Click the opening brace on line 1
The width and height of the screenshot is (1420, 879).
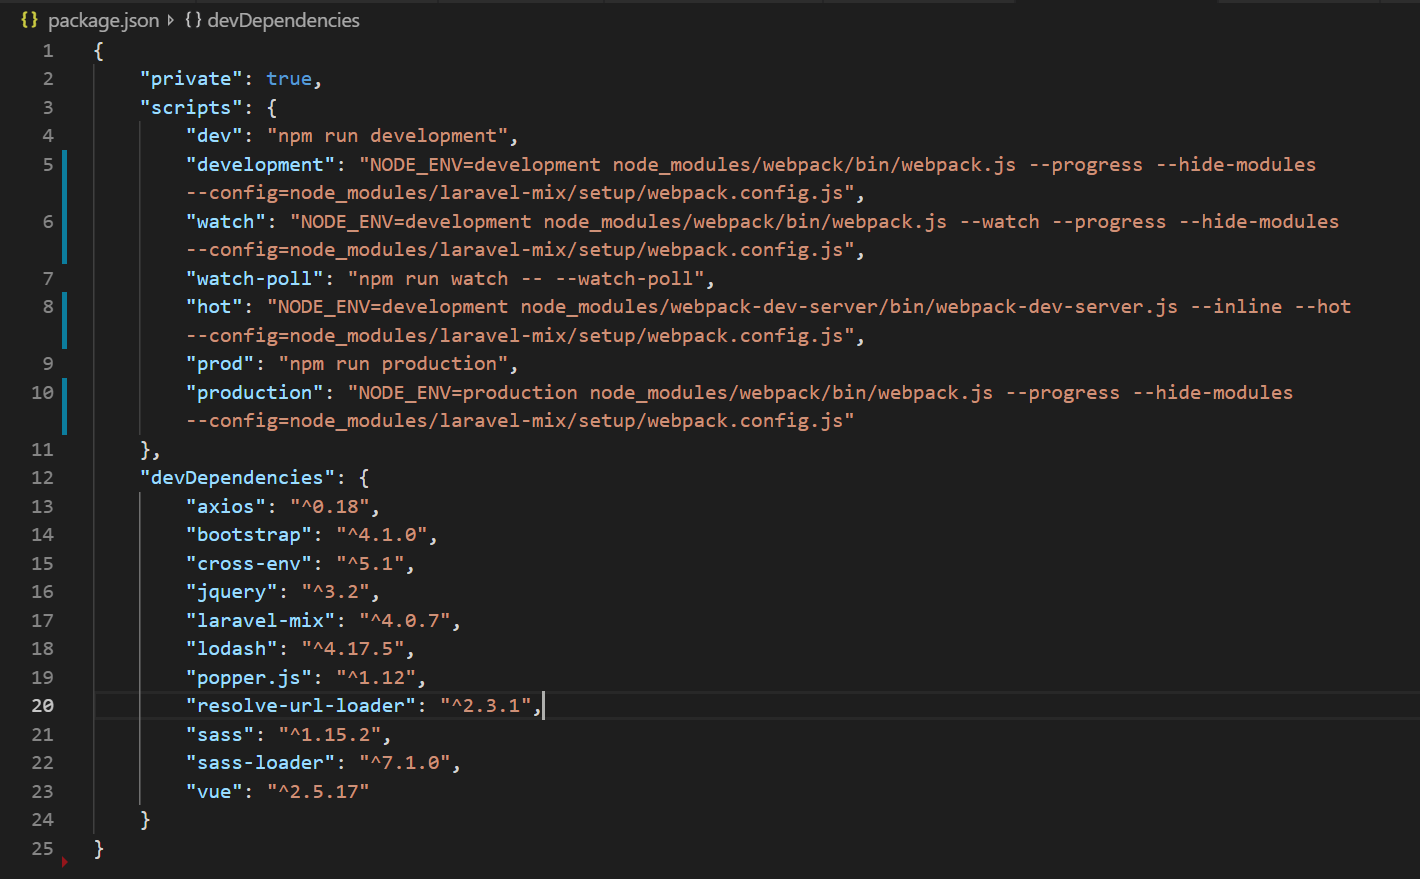98,50
